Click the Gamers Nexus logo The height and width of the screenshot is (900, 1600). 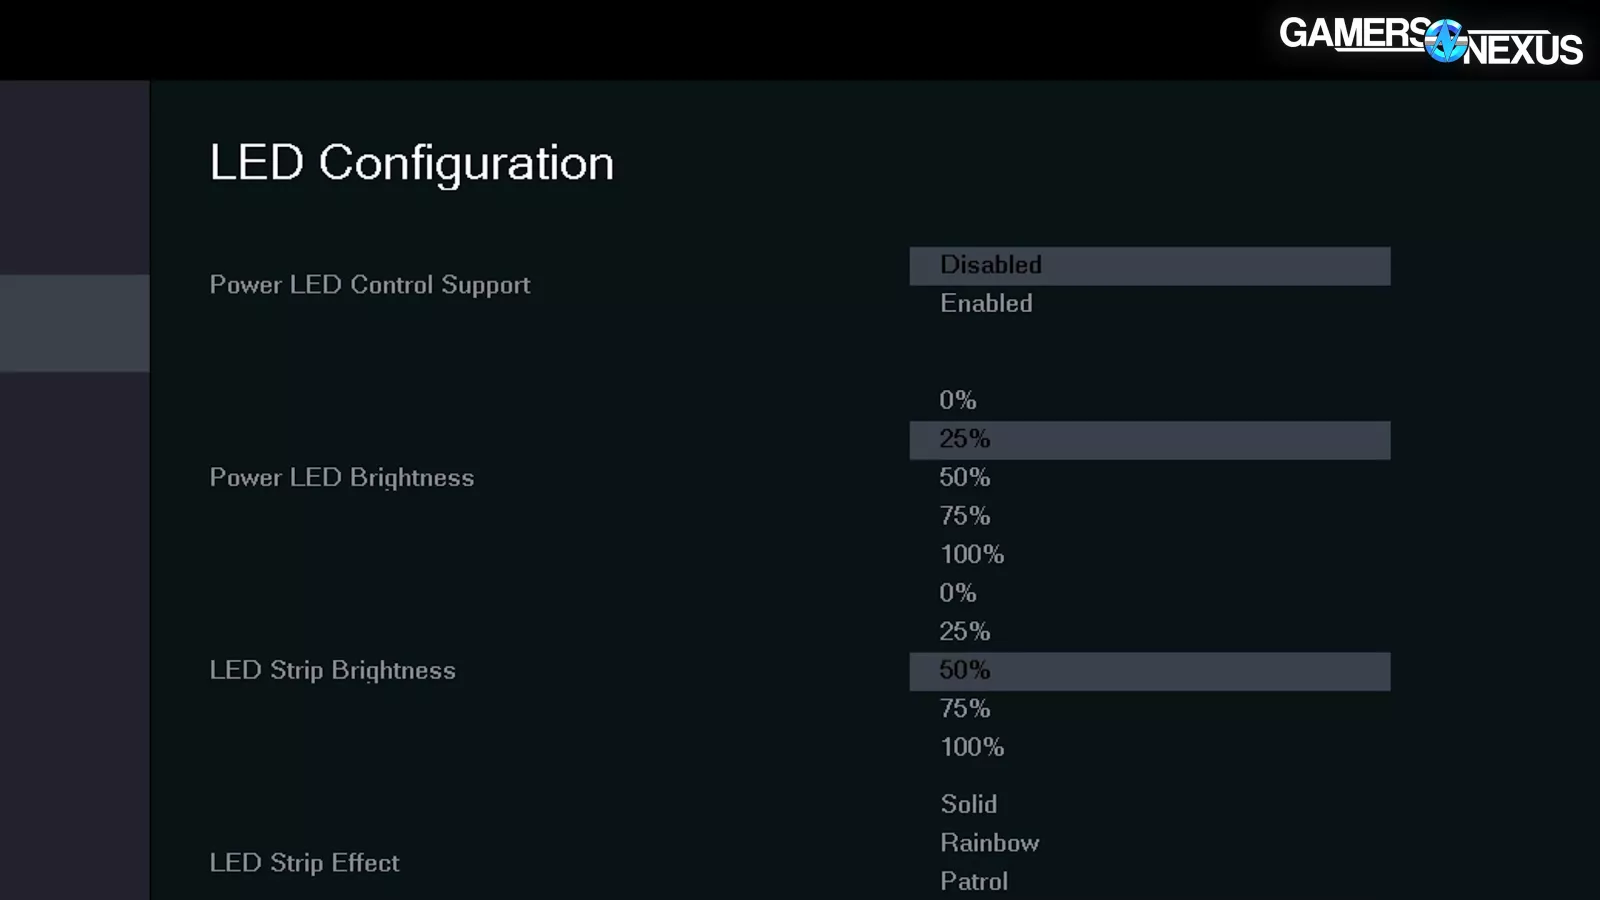pos(1431,41)
